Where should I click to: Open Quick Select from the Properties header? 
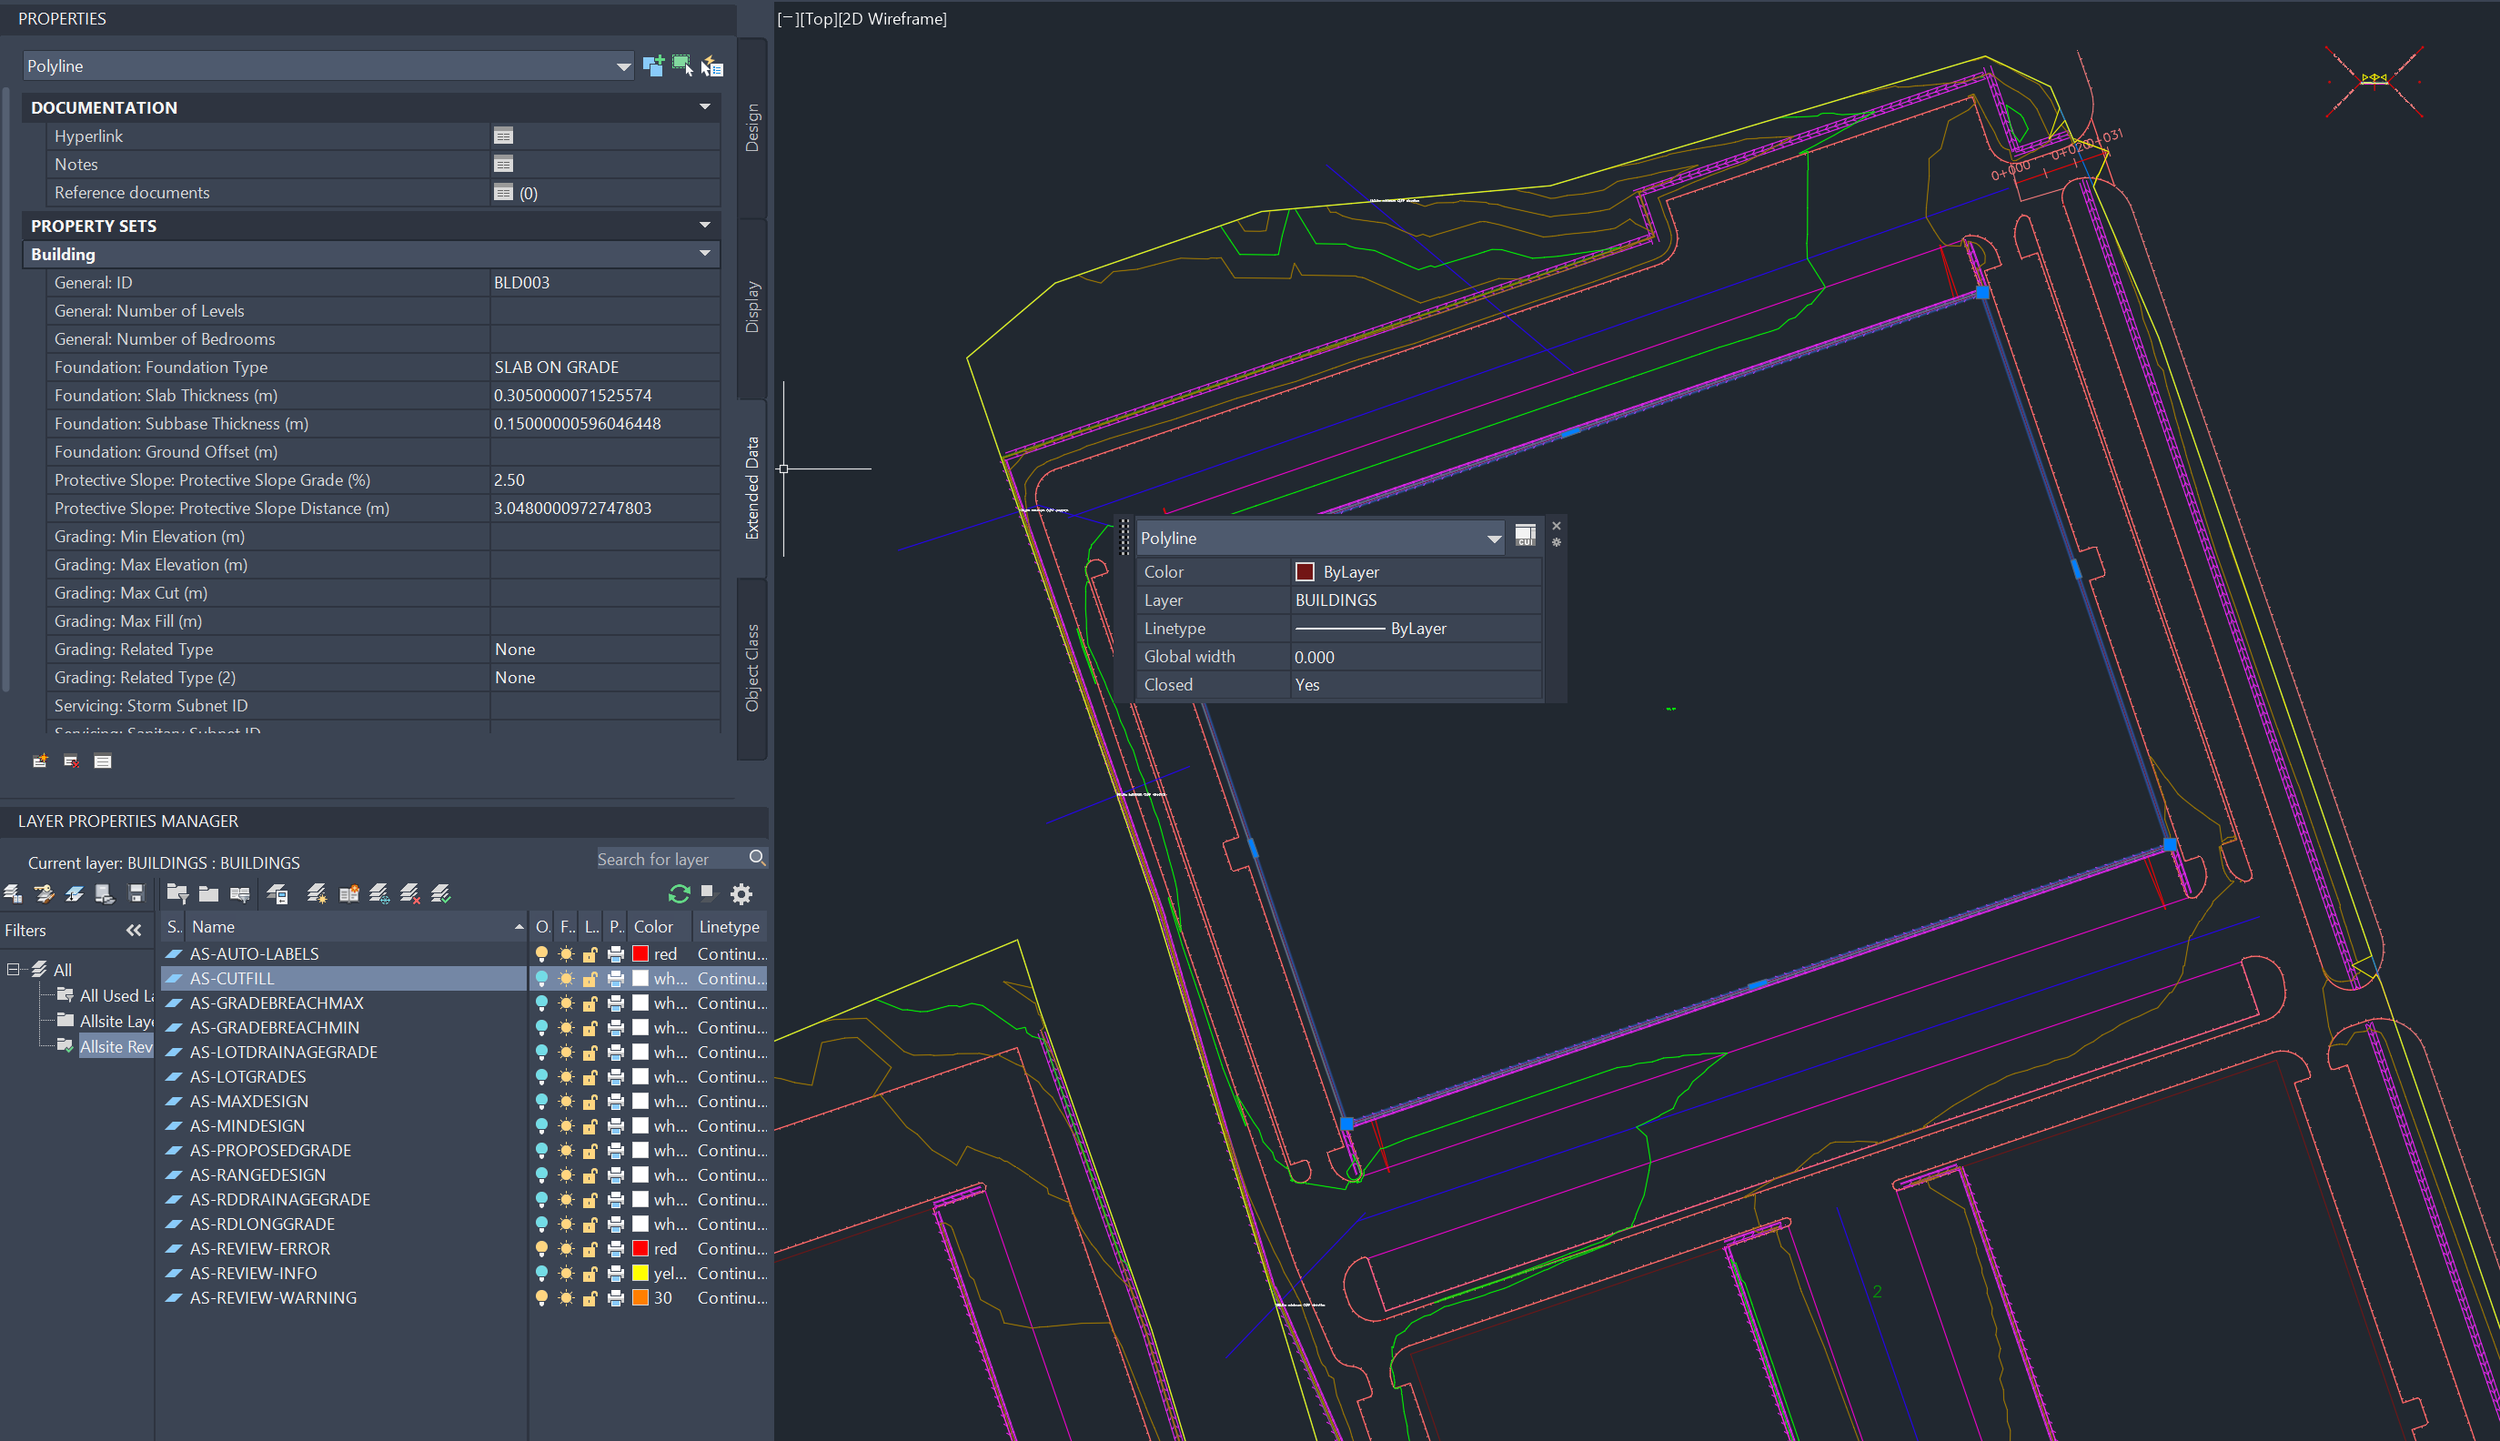pos(712,66)
